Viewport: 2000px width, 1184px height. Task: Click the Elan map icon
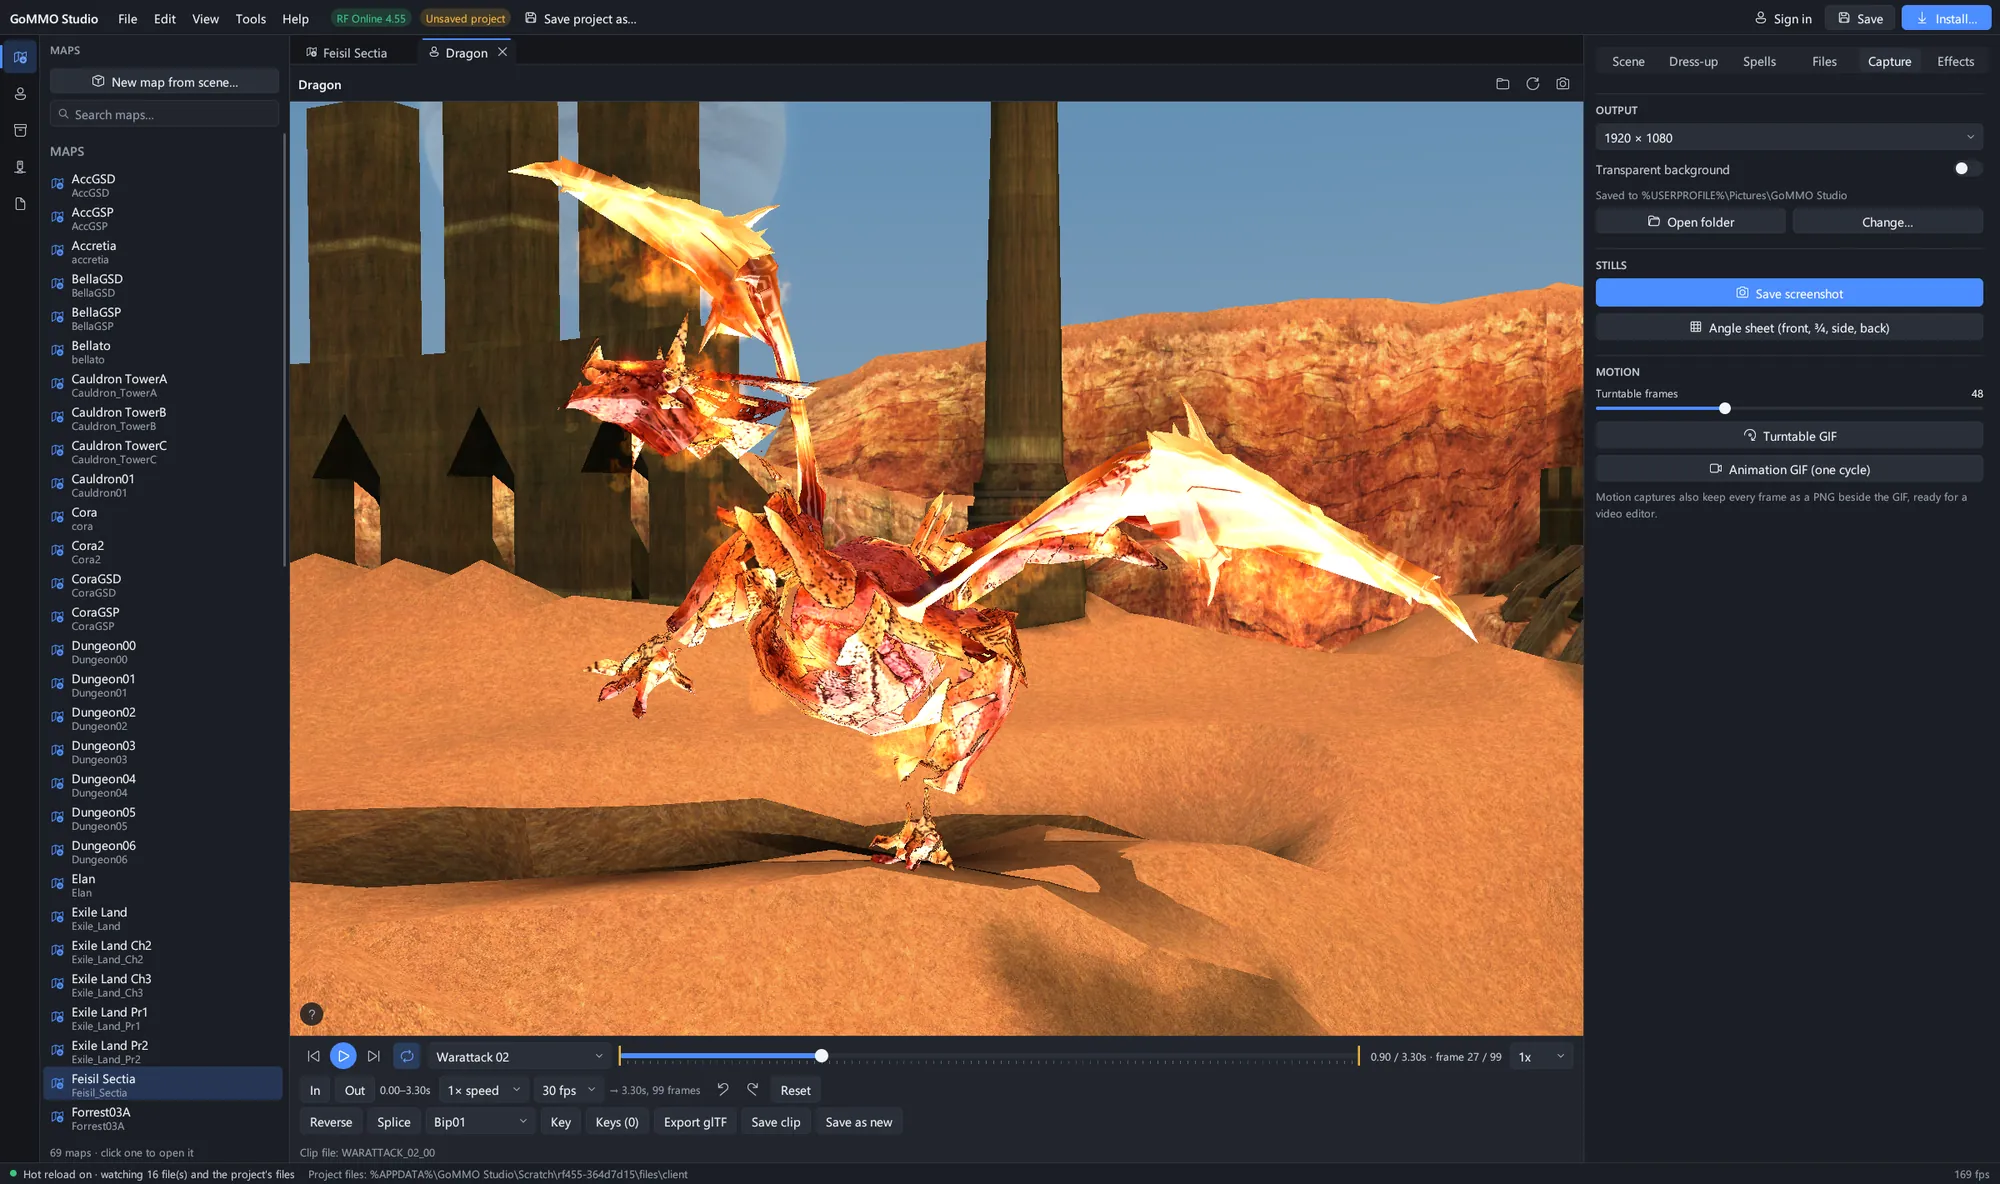tap(58, 884)
